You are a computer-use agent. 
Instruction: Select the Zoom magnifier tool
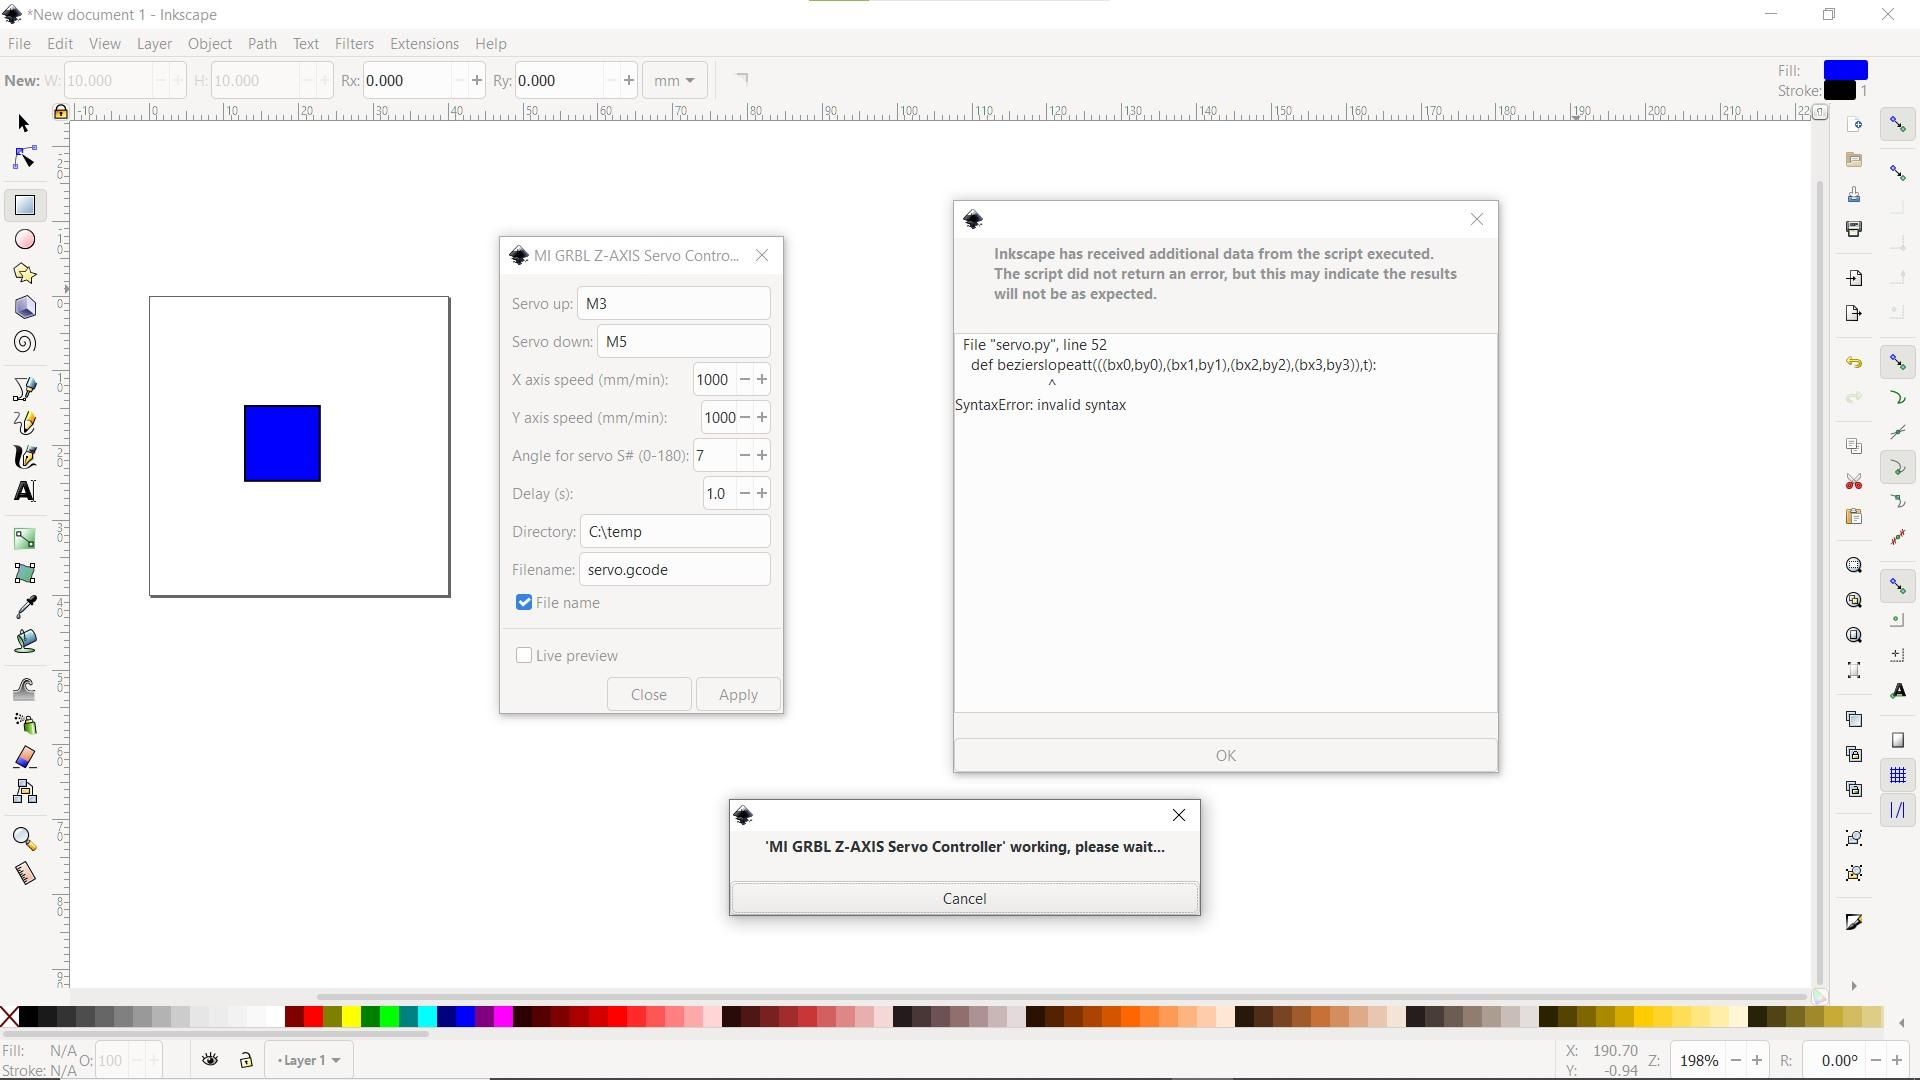(x=25, y=839)
